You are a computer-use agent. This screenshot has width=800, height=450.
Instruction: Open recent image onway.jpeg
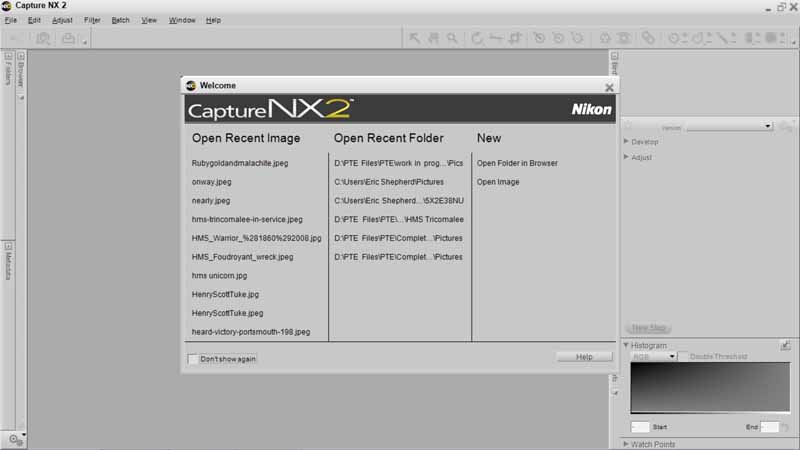211,182
